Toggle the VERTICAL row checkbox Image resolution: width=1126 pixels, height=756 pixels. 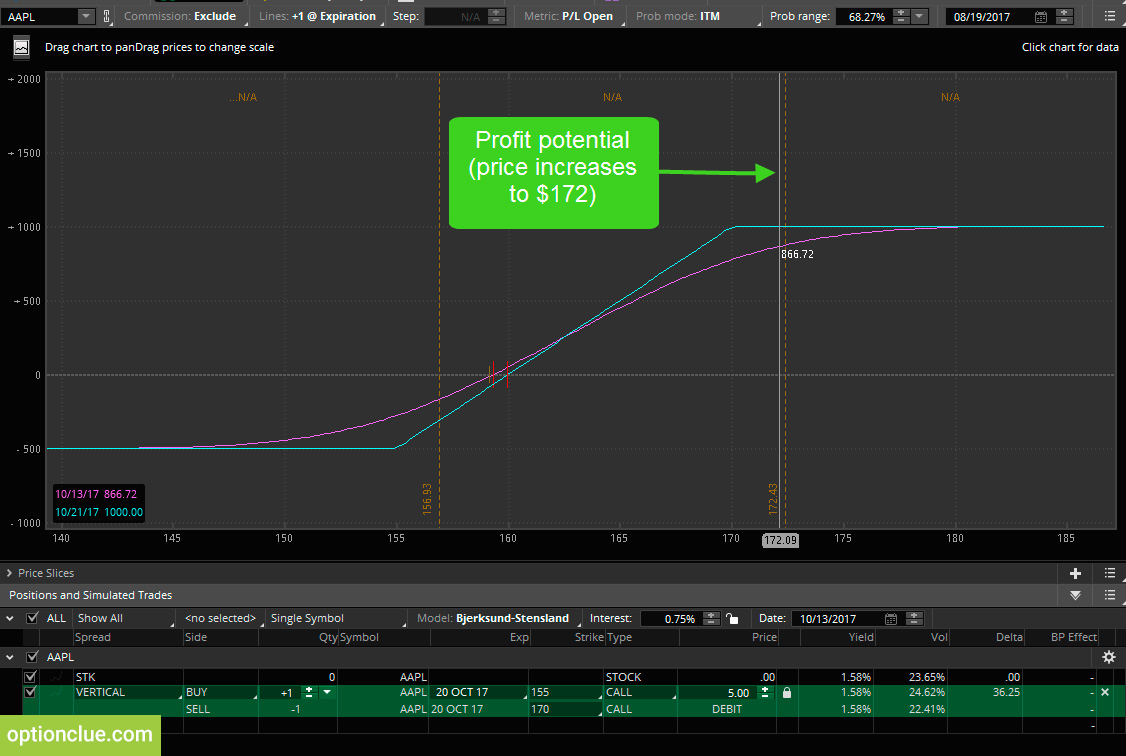[x=30, y=692]
